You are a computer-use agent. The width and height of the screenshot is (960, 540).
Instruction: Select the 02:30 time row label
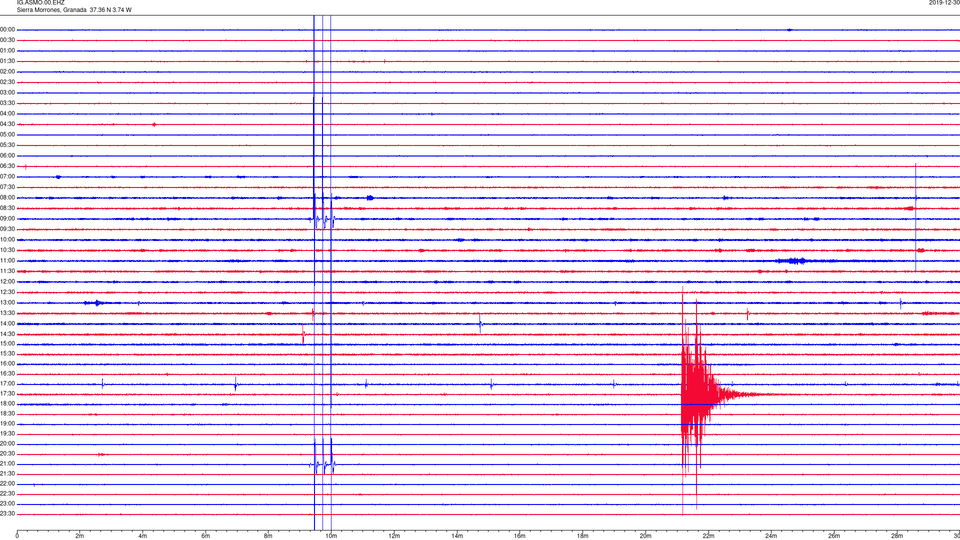click(7, 82)
